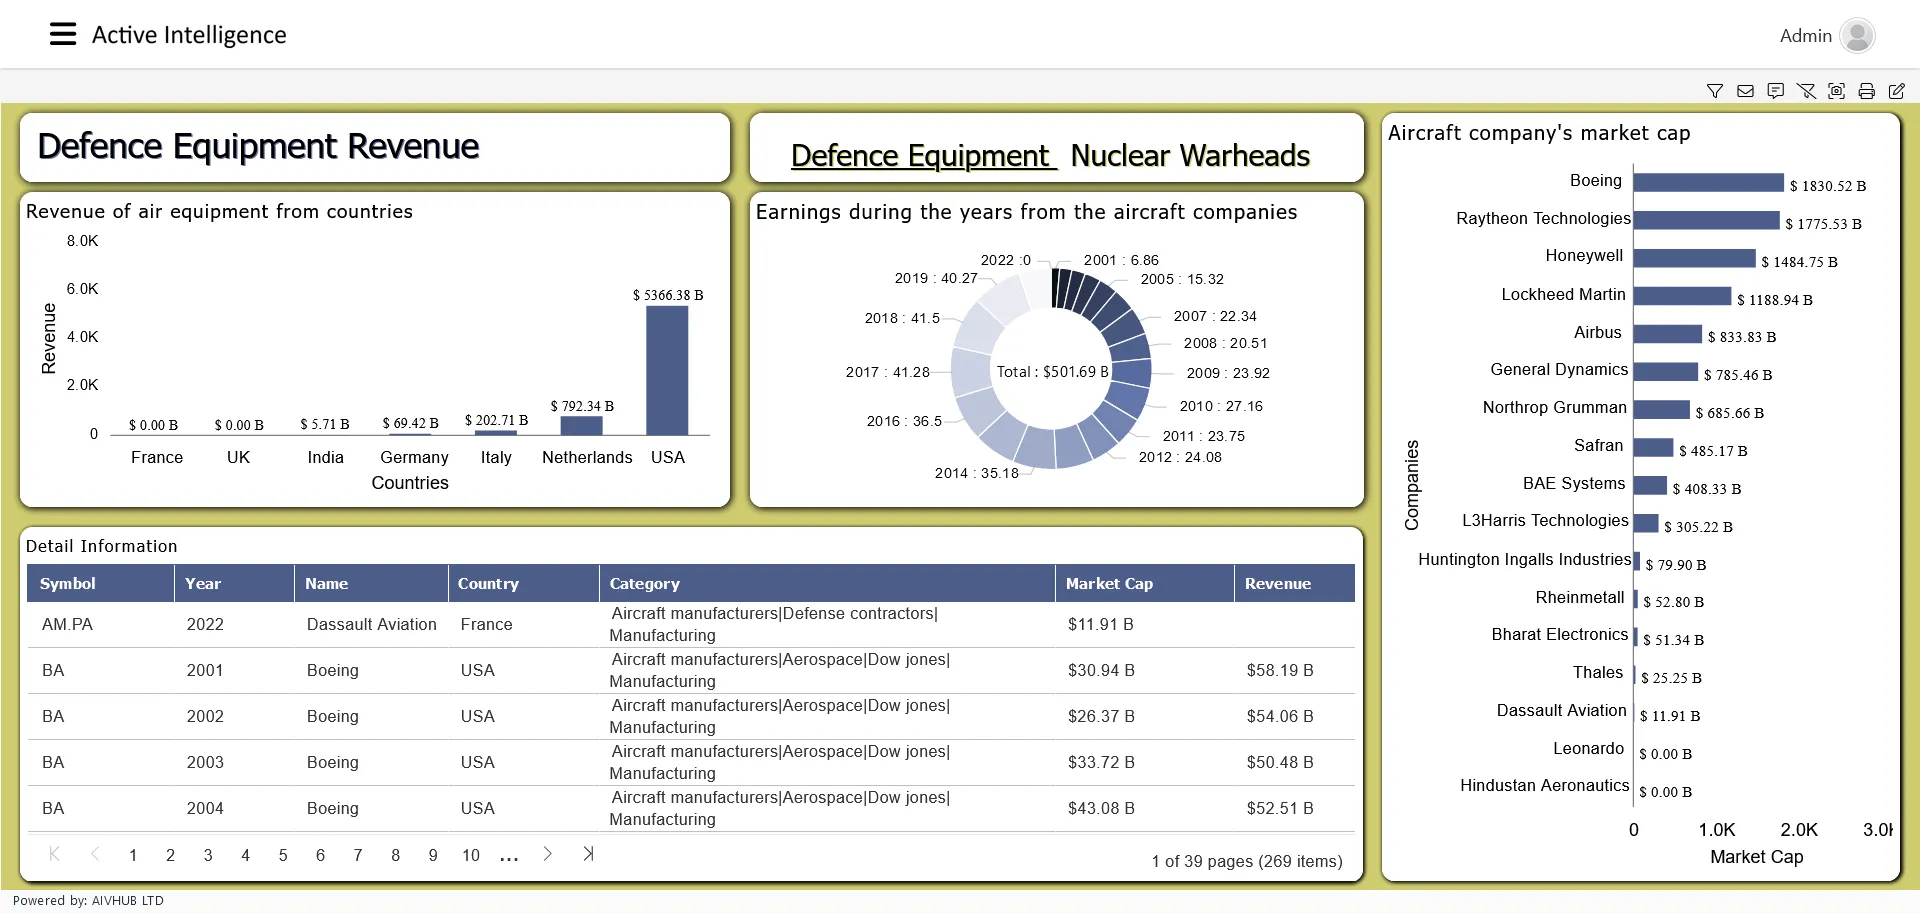Open the Admin user avatar

(x=1857, y=36)
